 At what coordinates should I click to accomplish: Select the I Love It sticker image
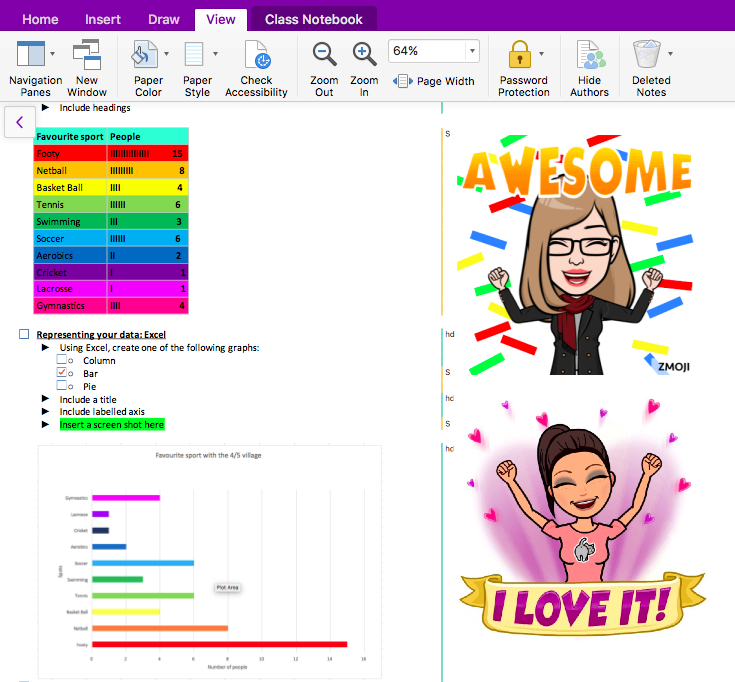[x=583, y=518]
